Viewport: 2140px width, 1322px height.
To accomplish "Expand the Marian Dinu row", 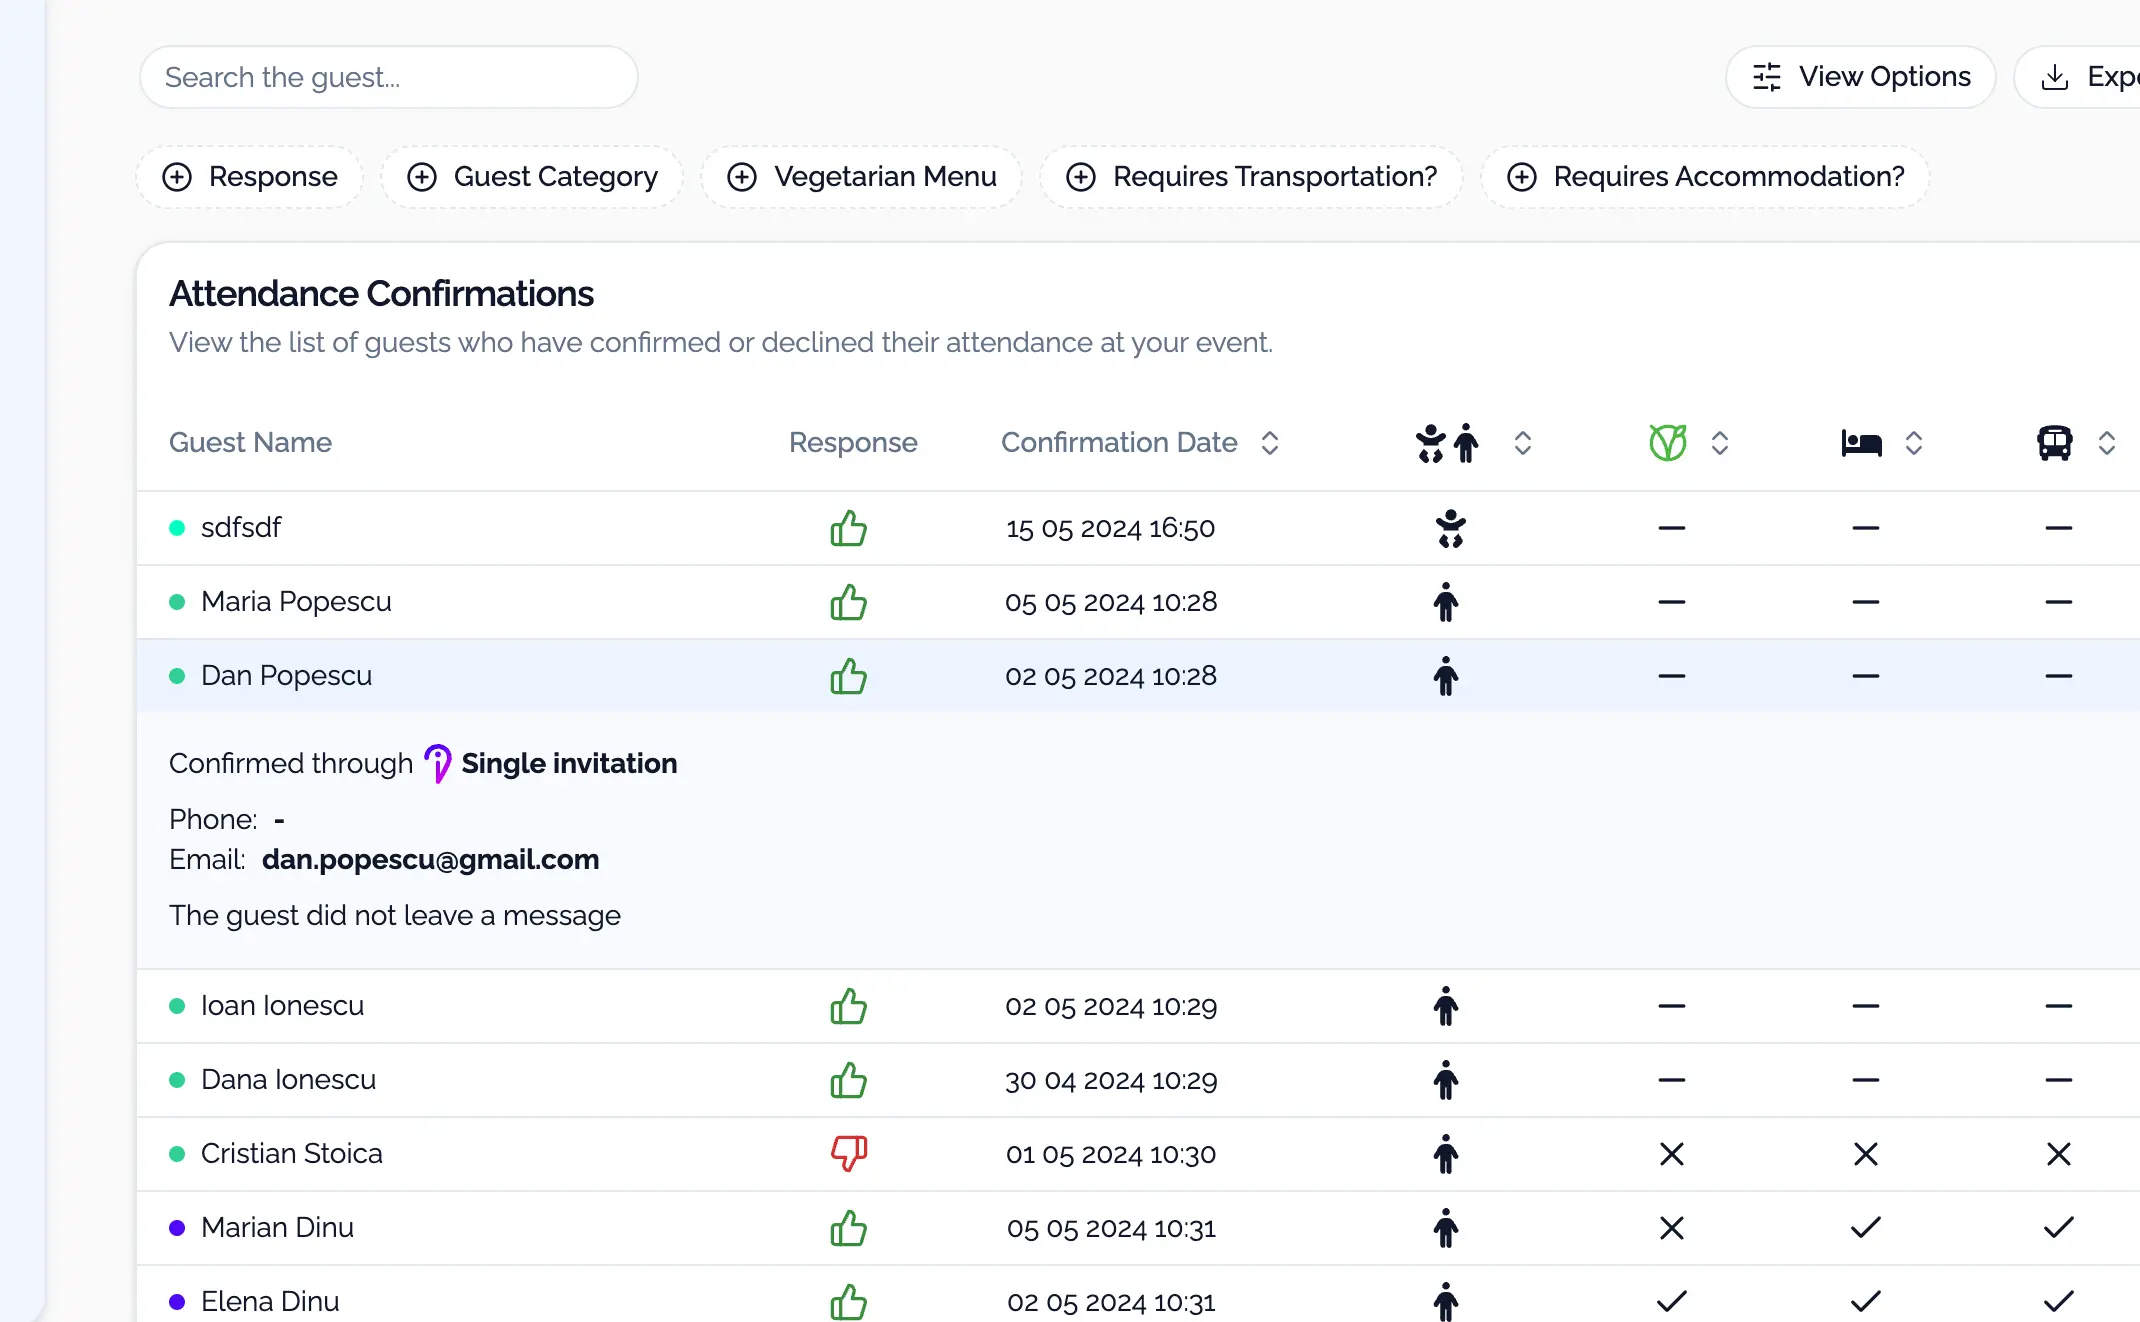I will 1138,1228.
